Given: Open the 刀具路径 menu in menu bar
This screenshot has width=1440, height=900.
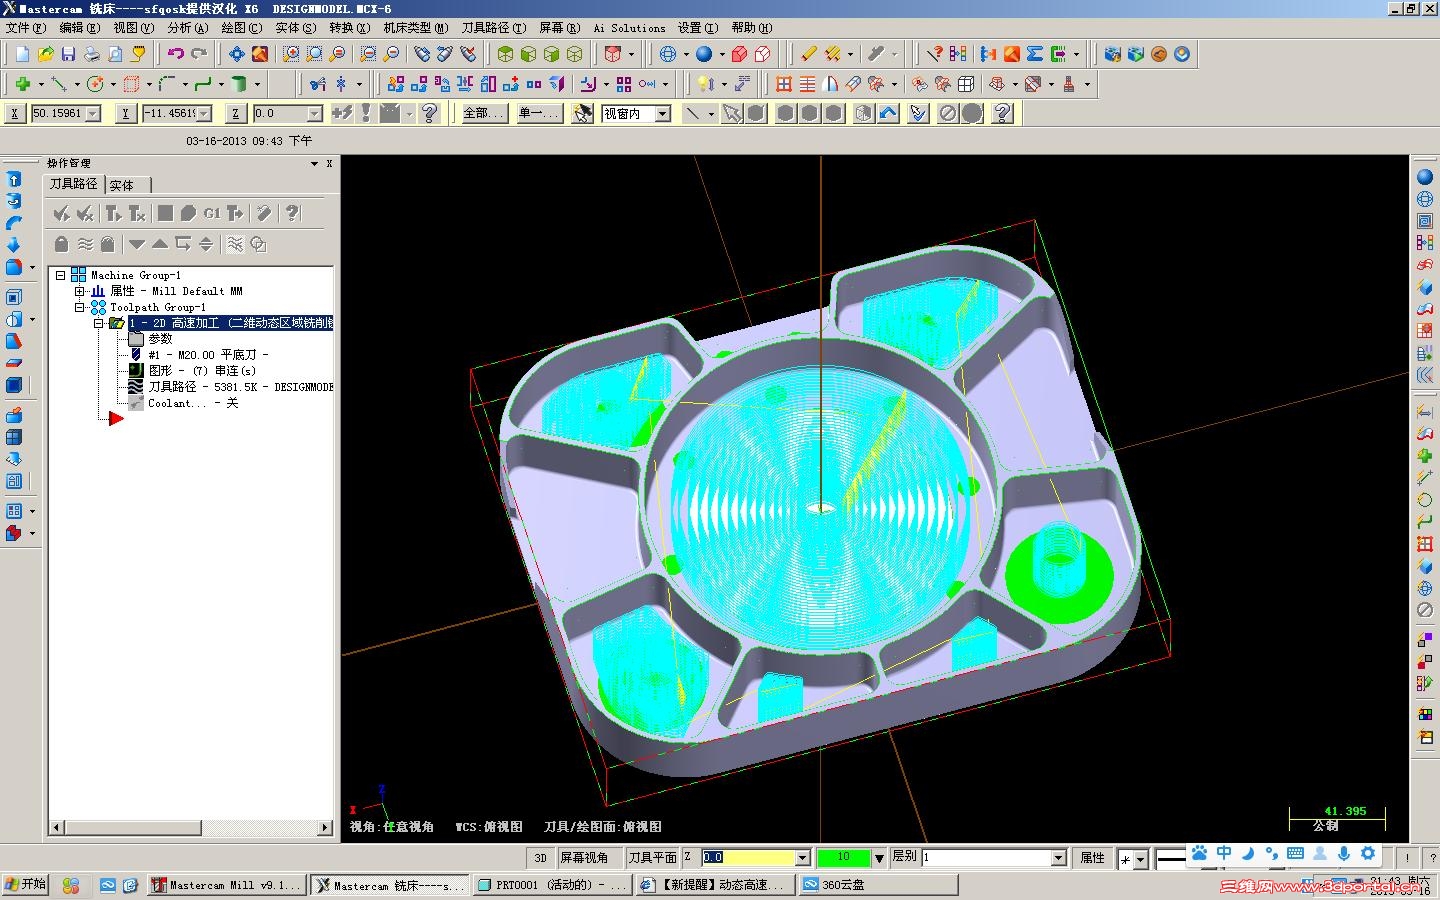Looking at the screenshot, I should tap(493, 28).
